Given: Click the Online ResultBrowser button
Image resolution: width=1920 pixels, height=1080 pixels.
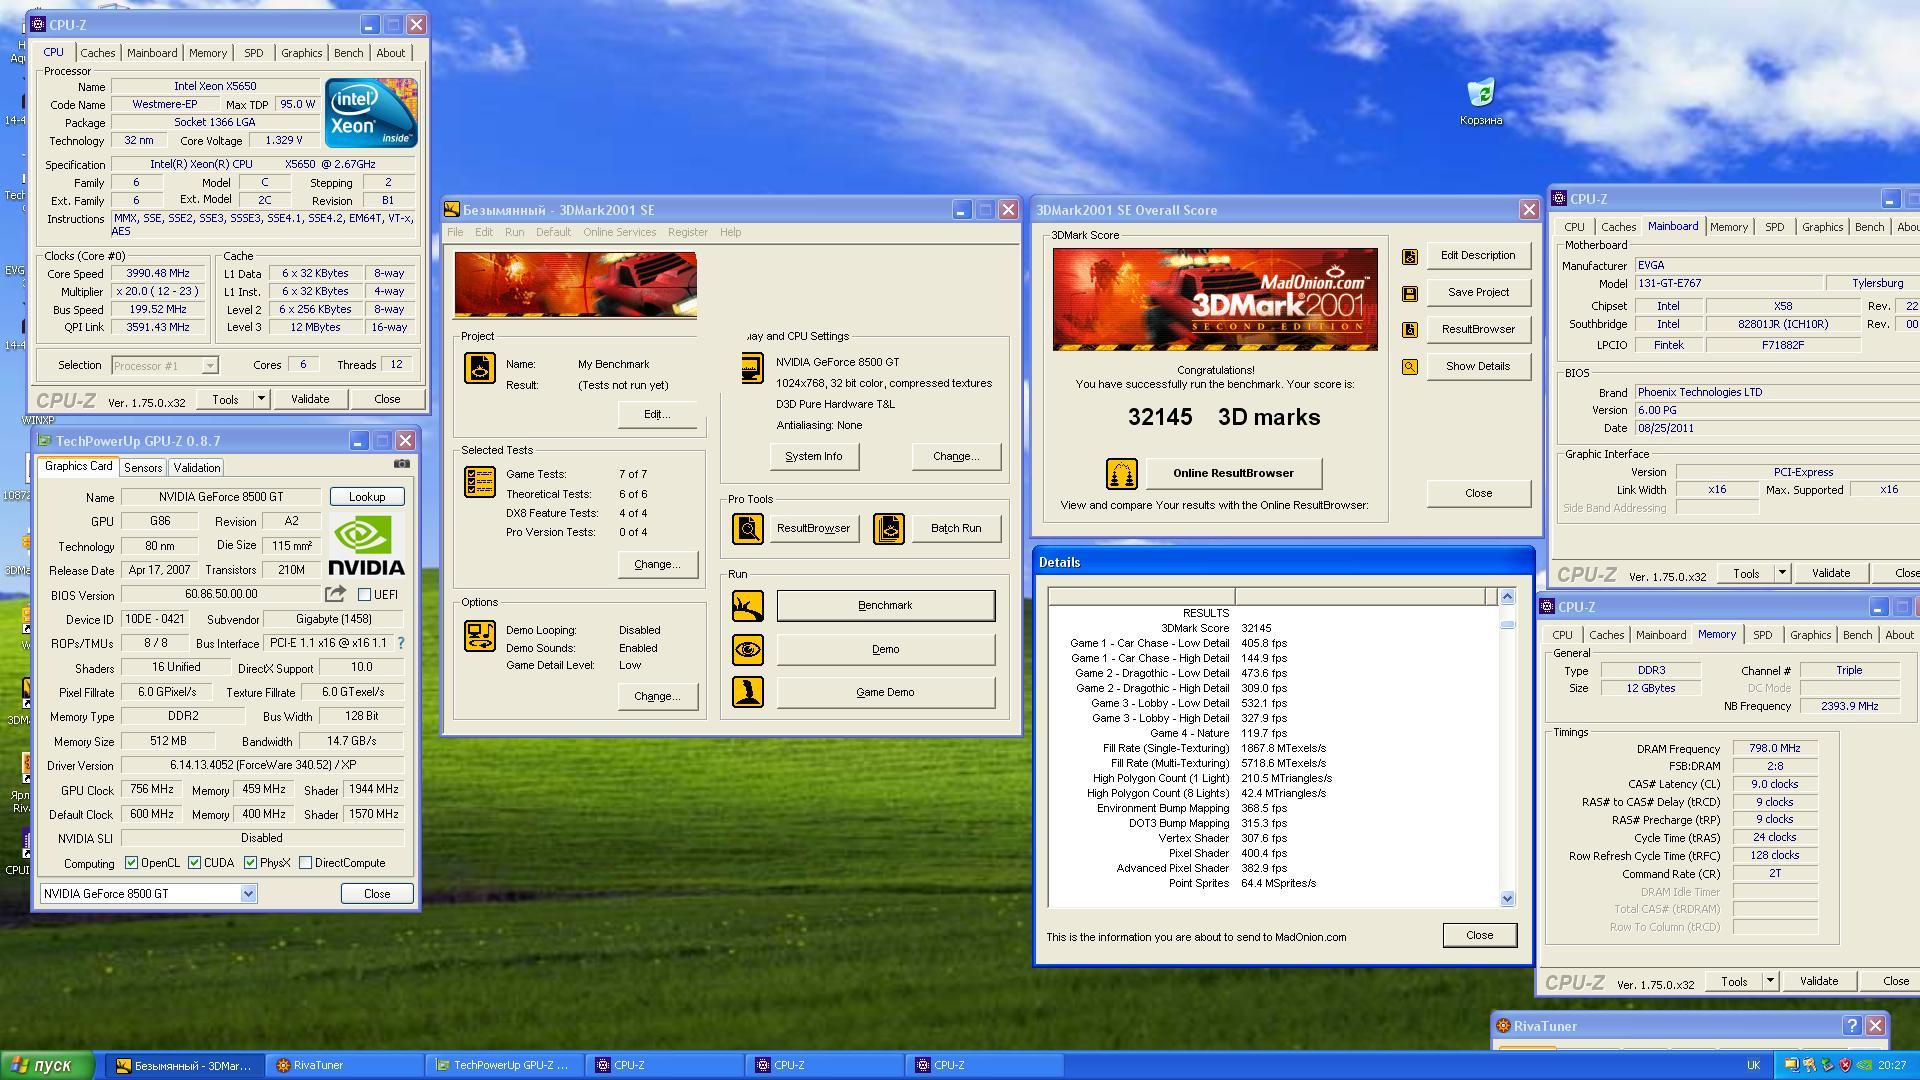Looking at the screenshot, I should point(1233,473).
